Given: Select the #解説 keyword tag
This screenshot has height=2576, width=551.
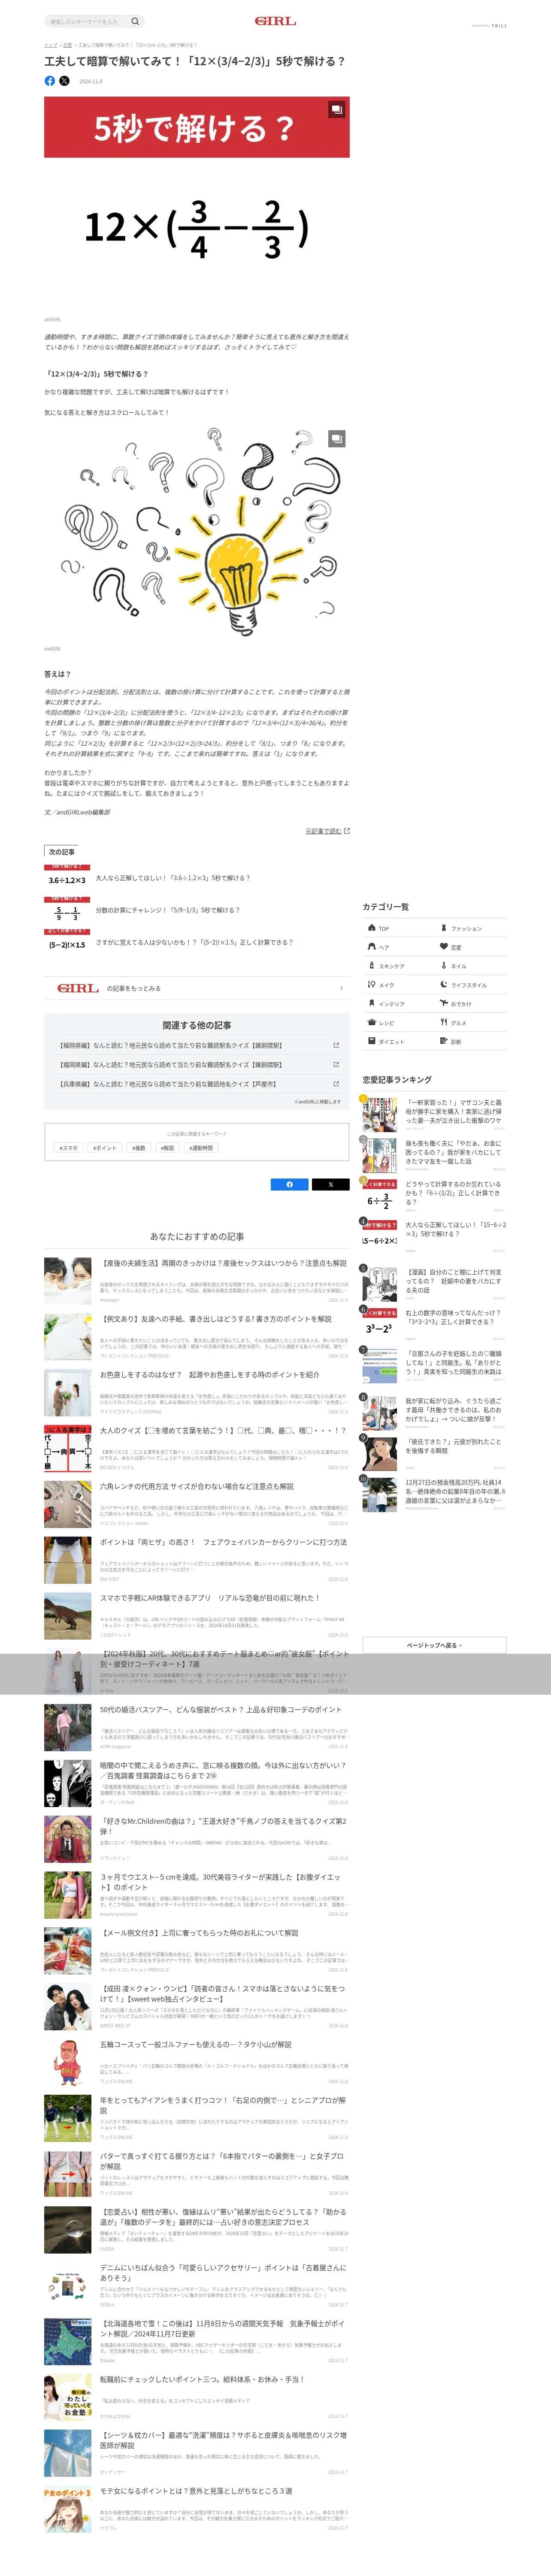Looking at the screenshot, I should (x=168, y=1149).
